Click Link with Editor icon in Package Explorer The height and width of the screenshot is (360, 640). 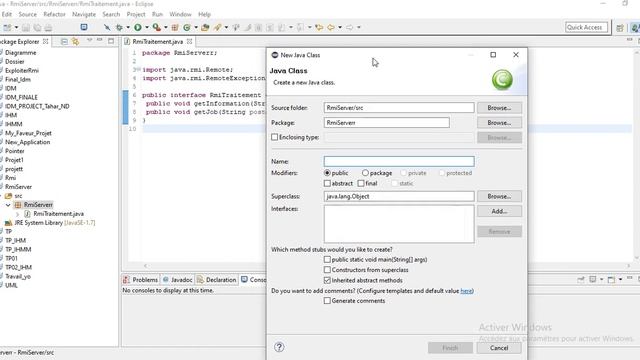(75, 41)
